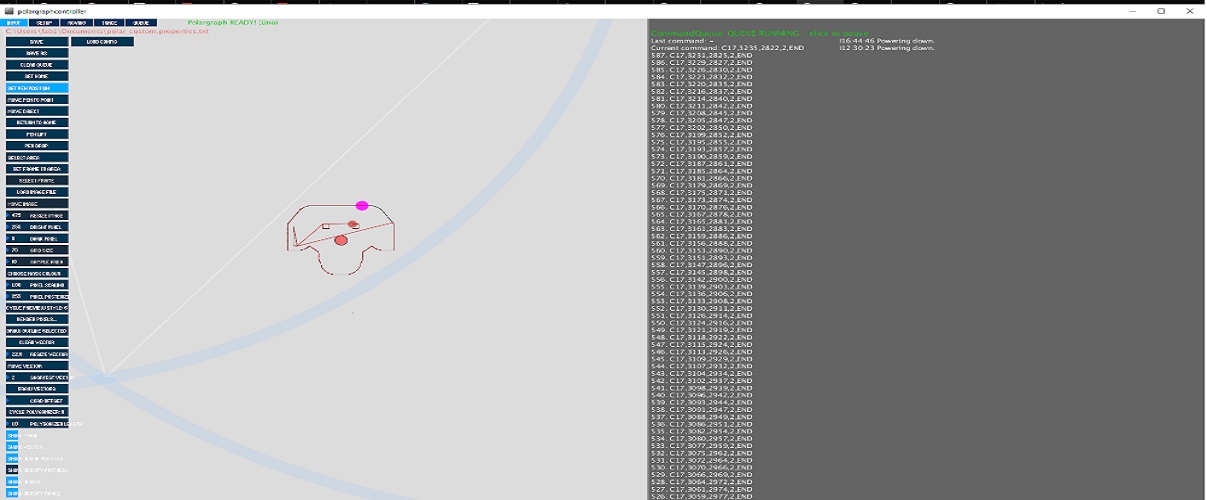1207x500 pixels.
Task: Select queue entry '587. C17,3231,2825,2,END'
Action: (x=702, y=55)
